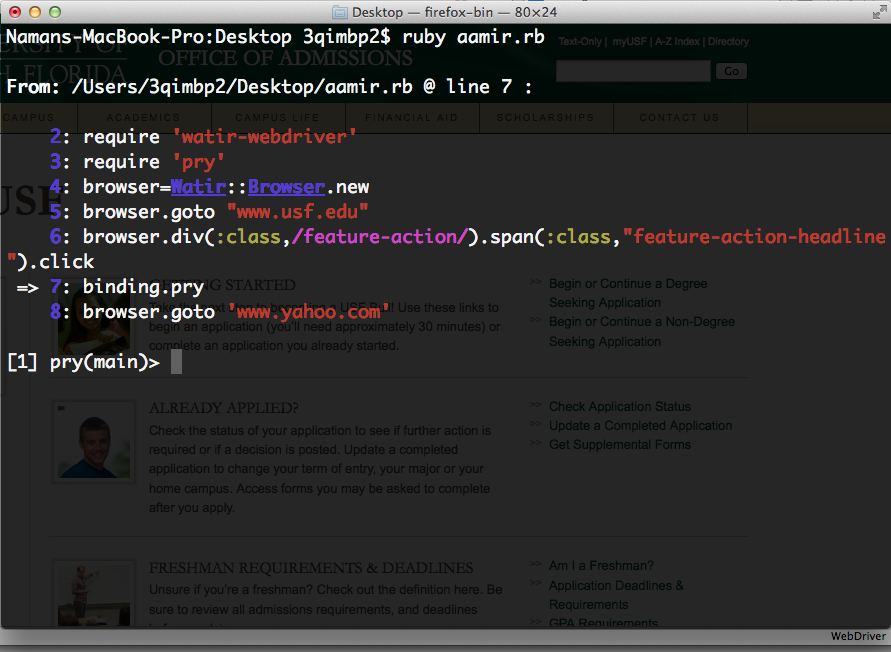891x652 pixels.
Task: Open Begin or Continue a Non-Degree Seeking Application
Action: [x=642, y=331]
